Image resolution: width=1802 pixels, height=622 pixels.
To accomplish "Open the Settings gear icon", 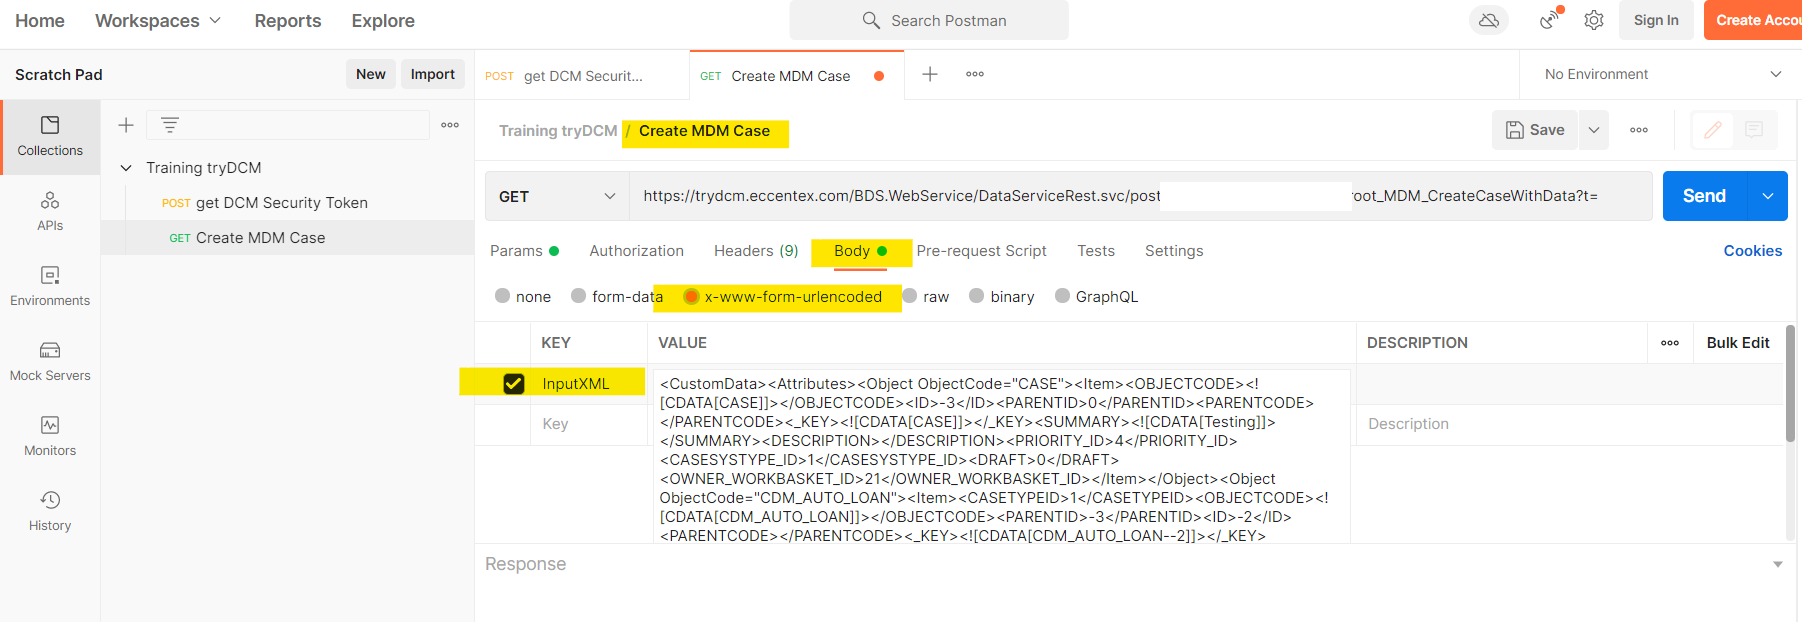I will [x=1594, y=20].
